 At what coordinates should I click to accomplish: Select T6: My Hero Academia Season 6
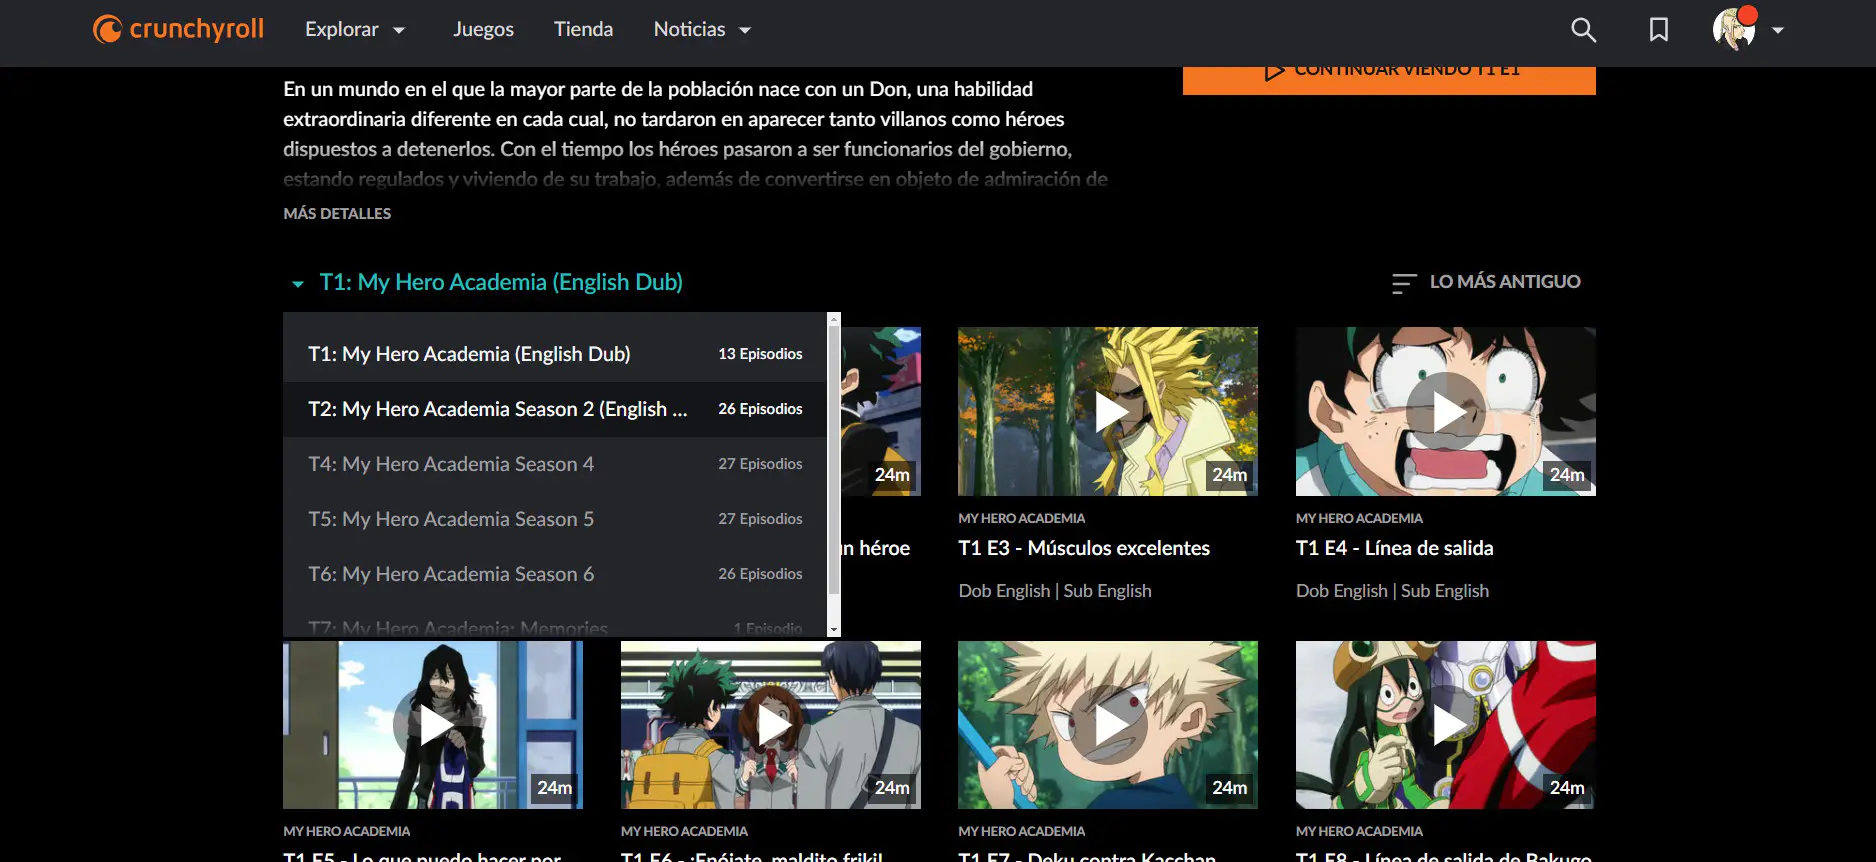coord(555,574)
